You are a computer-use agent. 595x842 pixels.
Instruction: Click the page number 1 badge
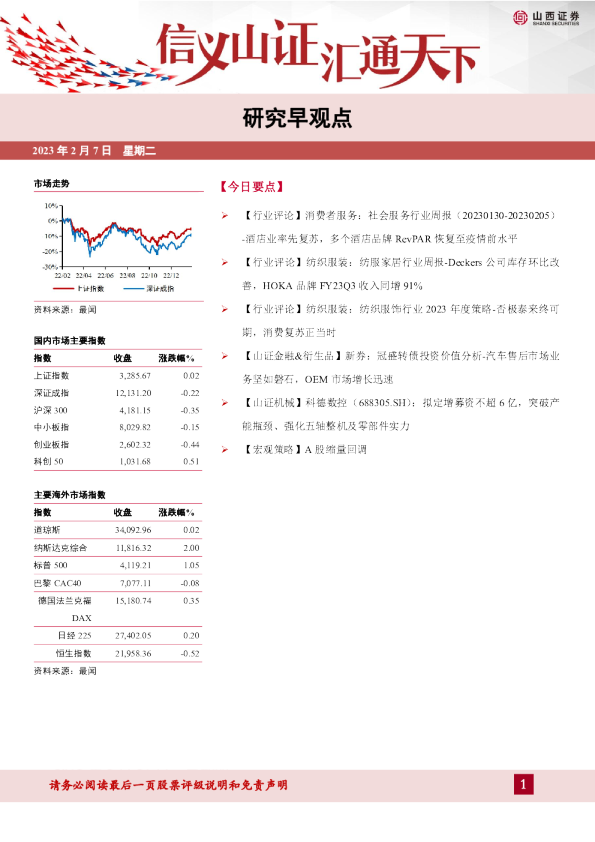point(524,785)
